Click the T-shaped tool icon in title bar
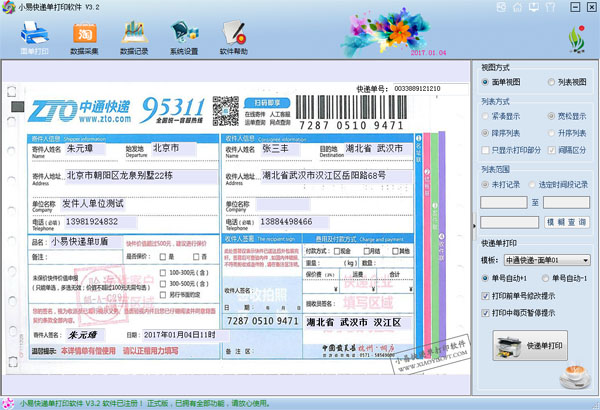 tap(550, 7)
